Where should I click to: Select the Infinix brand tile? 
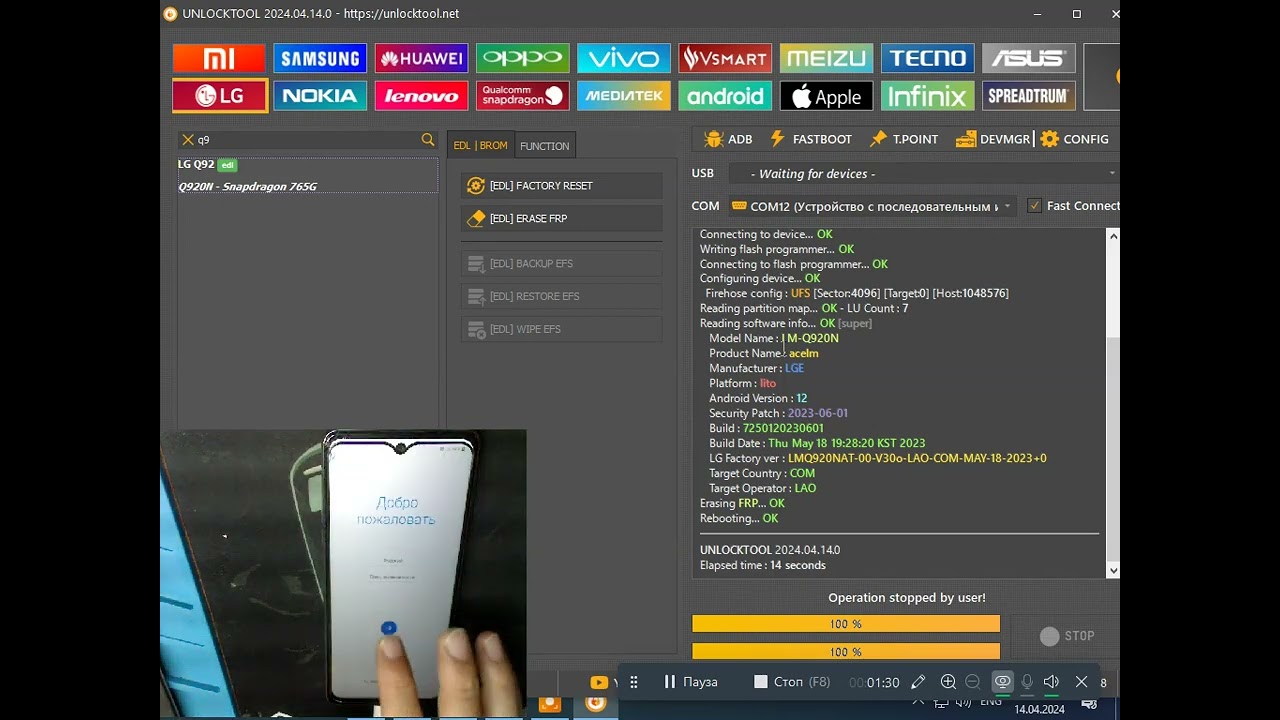click(x=928, y=96)
